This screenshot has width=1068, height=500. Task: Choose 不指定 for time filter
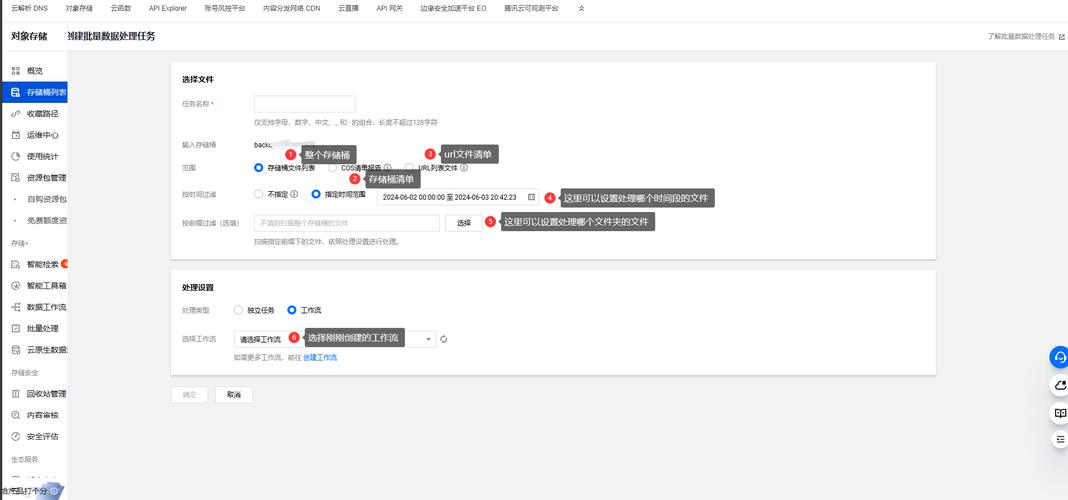(259, 194)
